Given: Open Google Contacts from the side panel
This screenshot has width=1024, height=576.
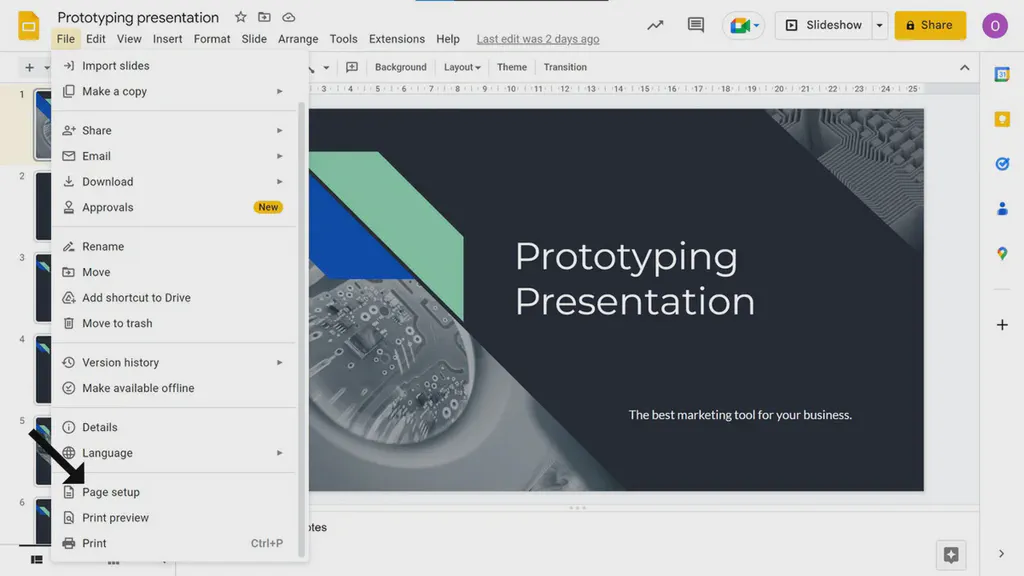Looking at the screenshot, I should [1002, 209].
